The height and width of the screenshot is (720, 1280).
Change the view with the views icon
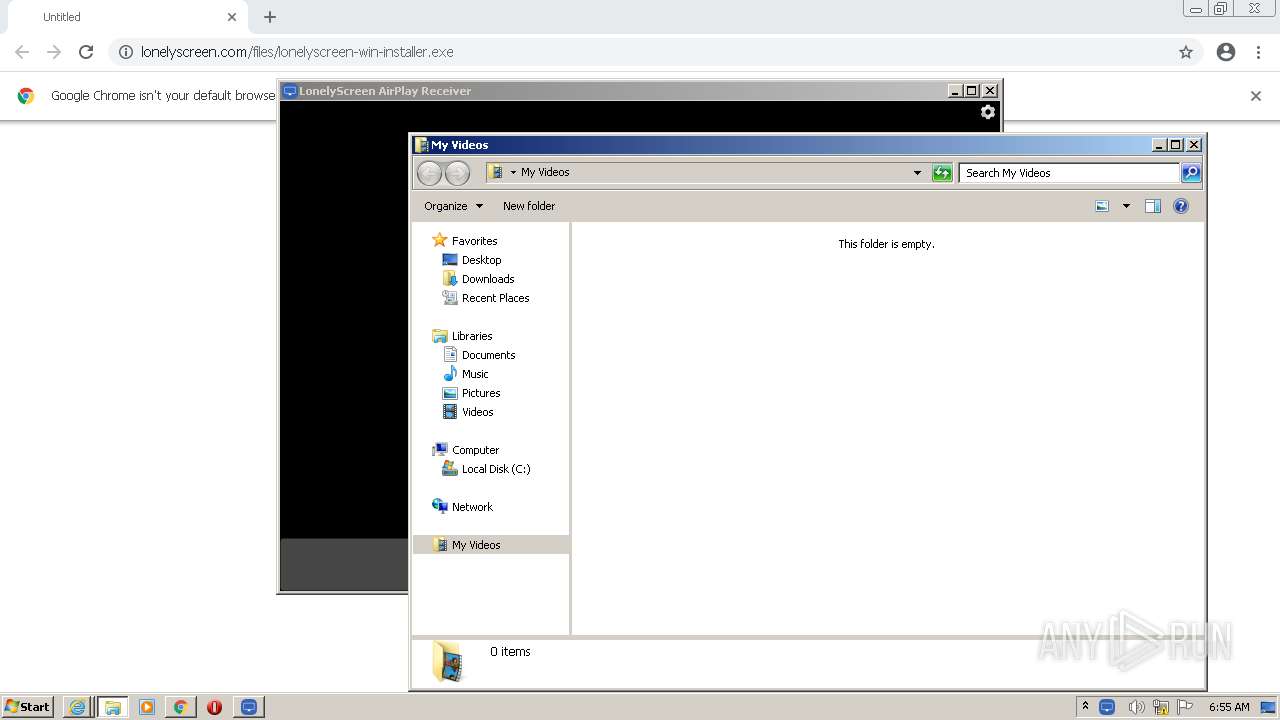pos(1102,206)
